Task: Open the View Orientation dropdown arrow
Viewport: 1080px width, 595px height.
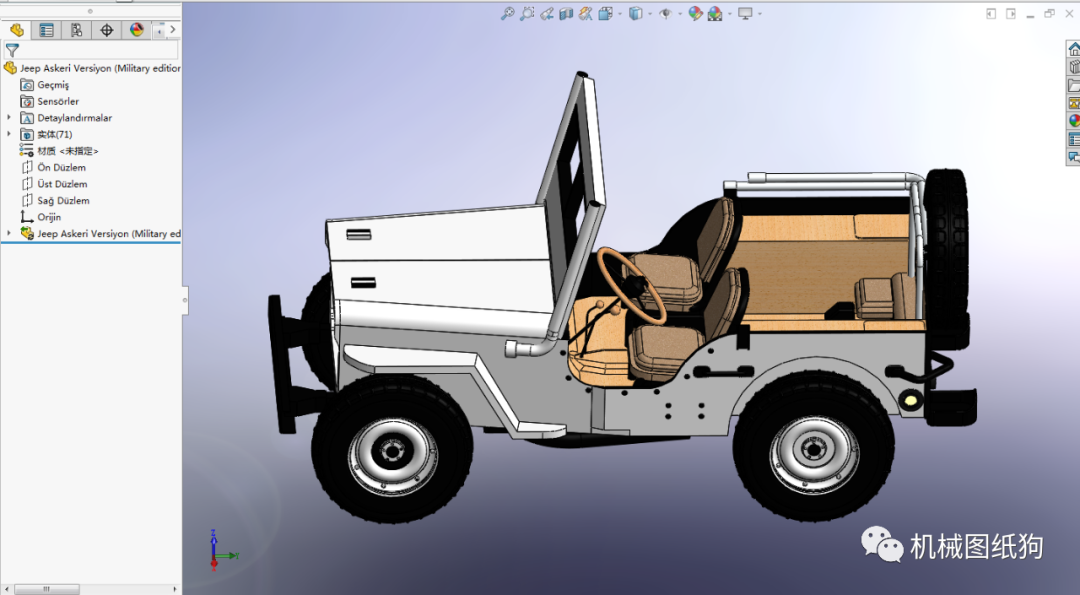Action: coord(620,14)
